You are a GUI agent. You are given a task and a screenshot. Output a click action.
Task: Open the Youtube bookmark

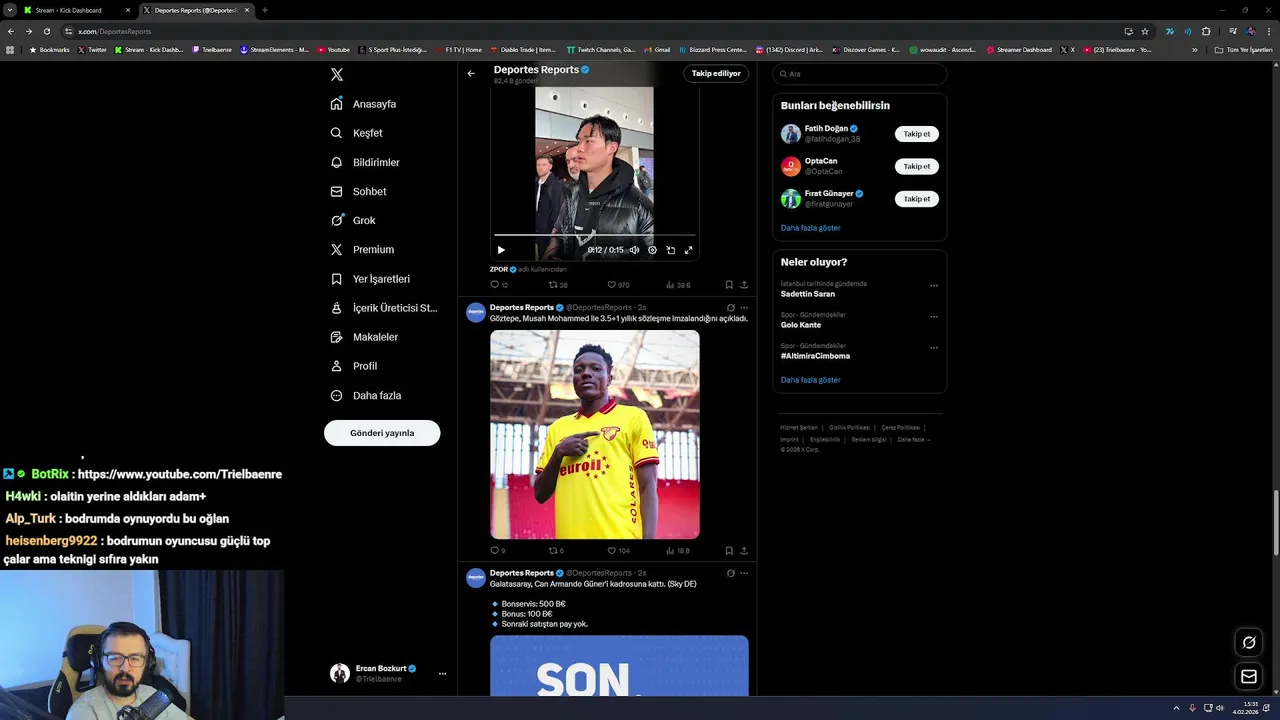334,50
